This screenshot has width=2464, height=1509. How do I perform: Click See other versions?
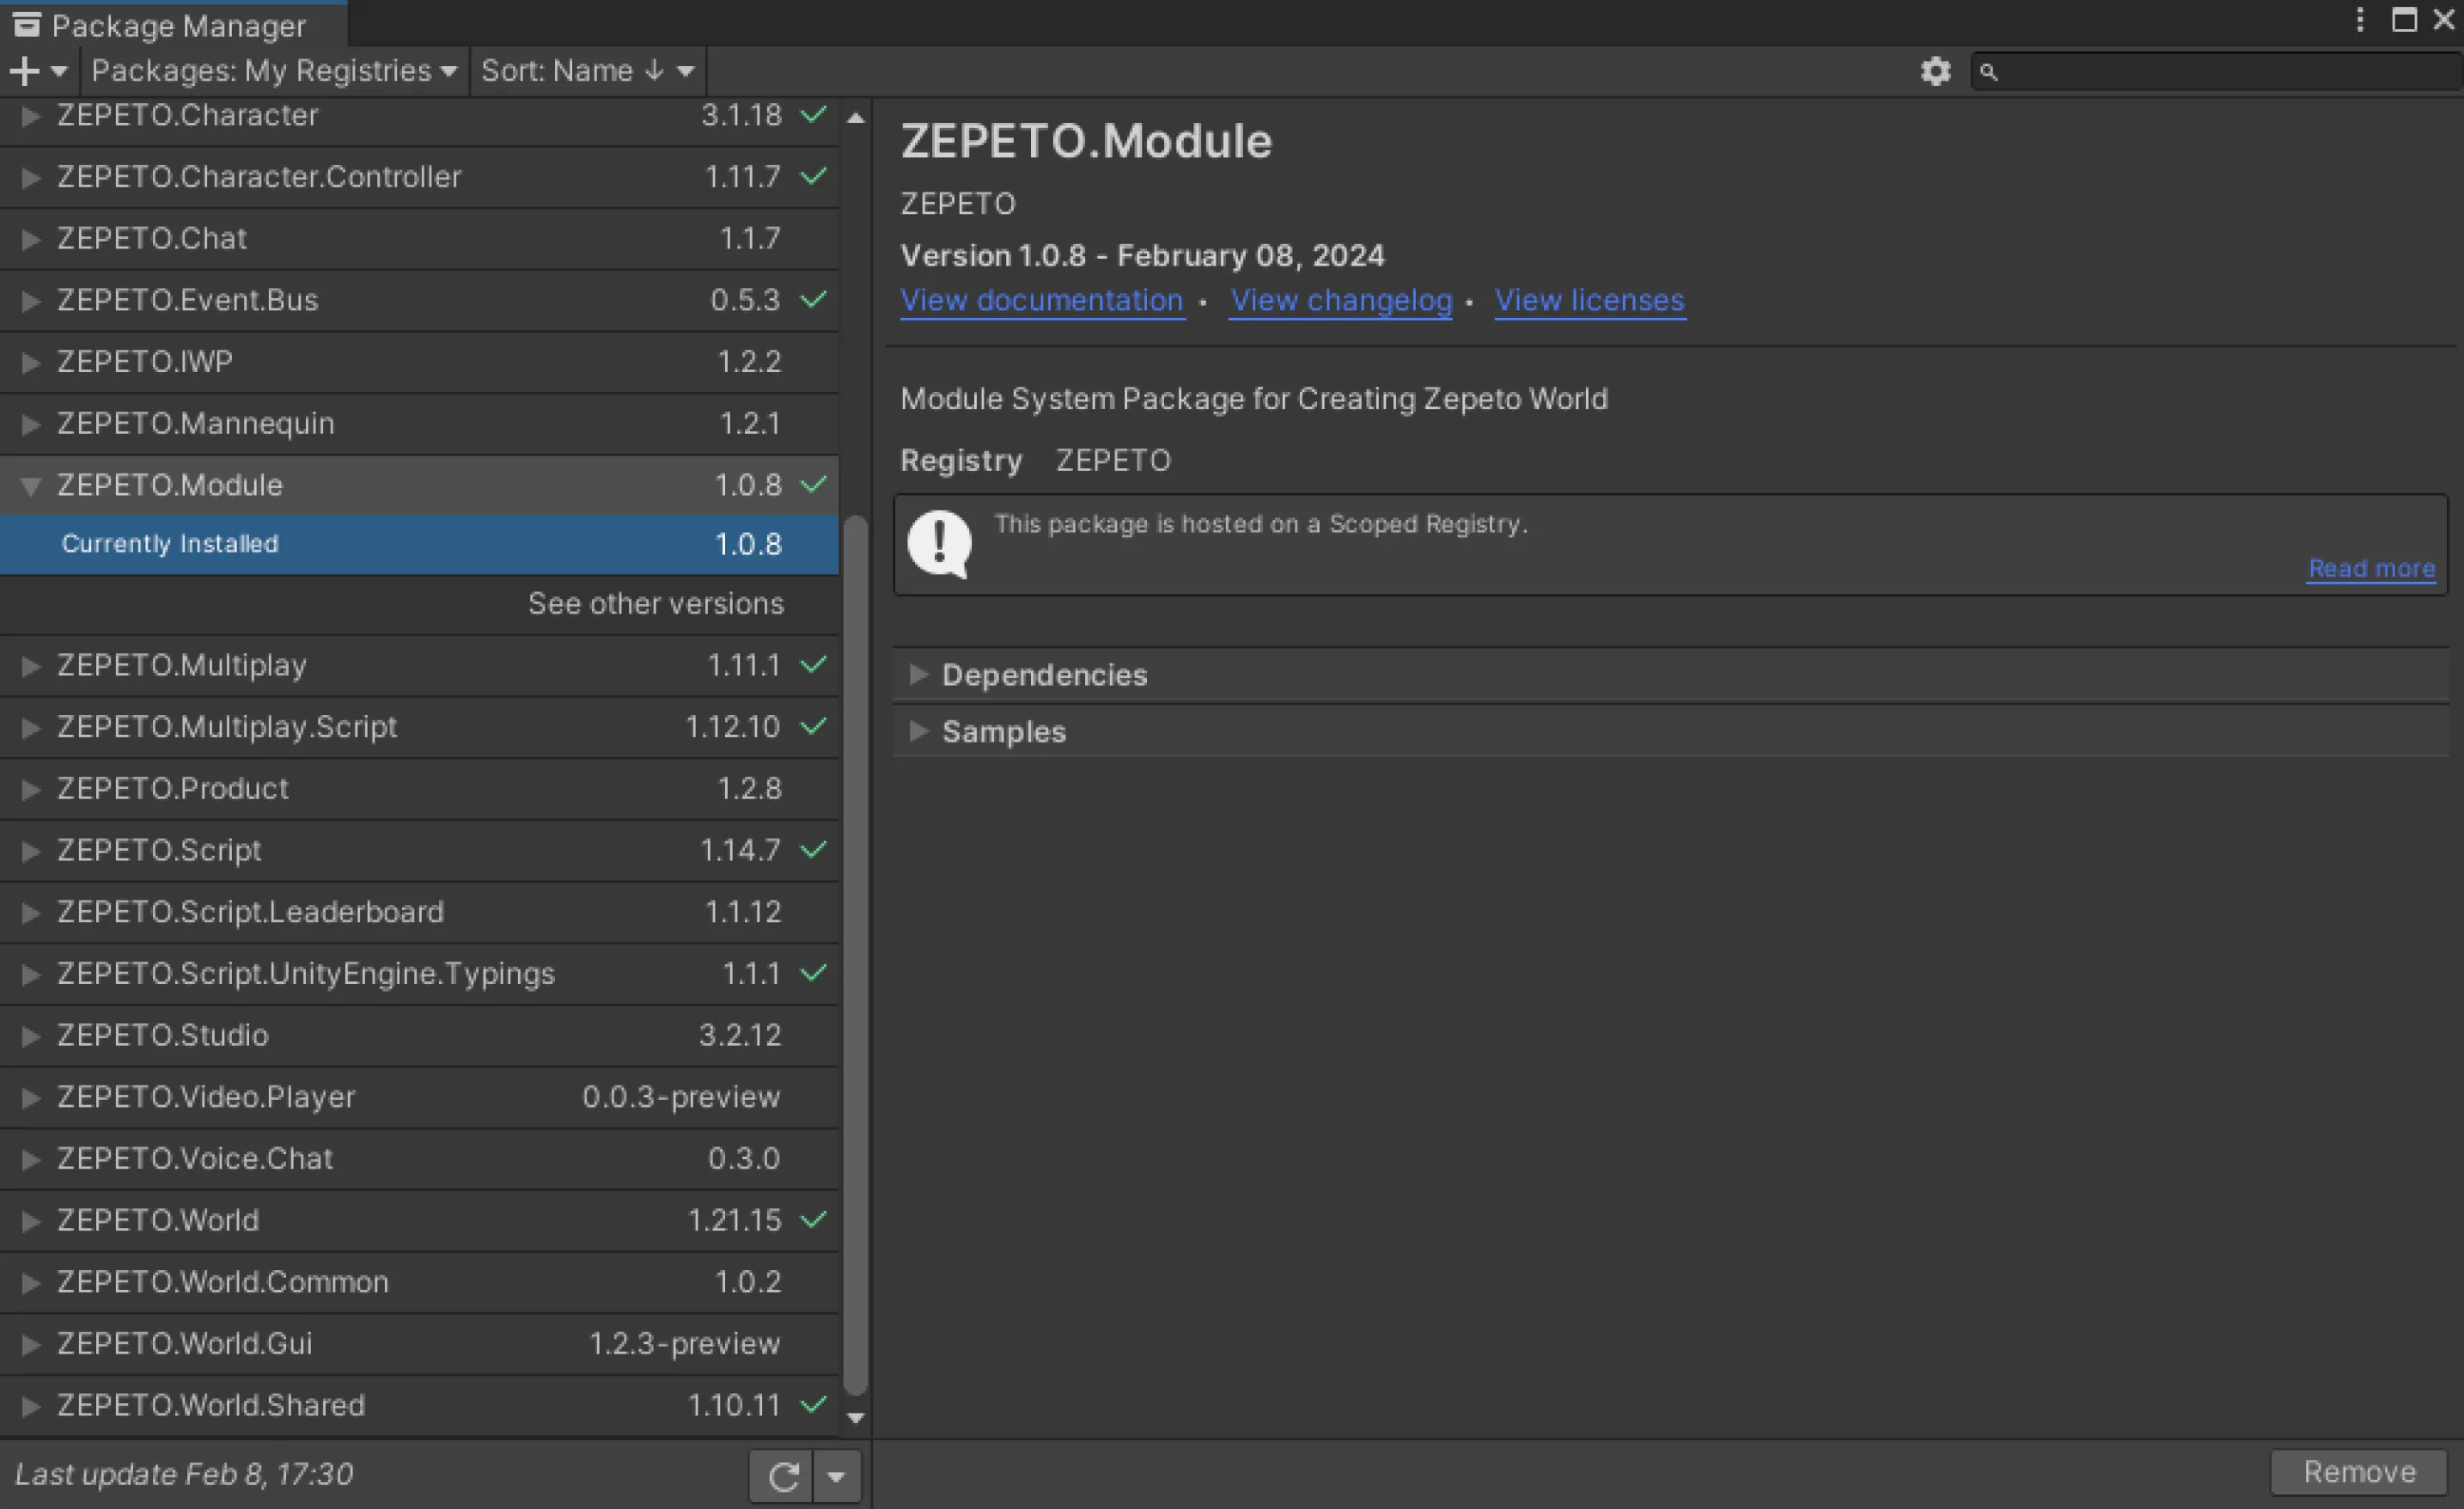(656, 604)
